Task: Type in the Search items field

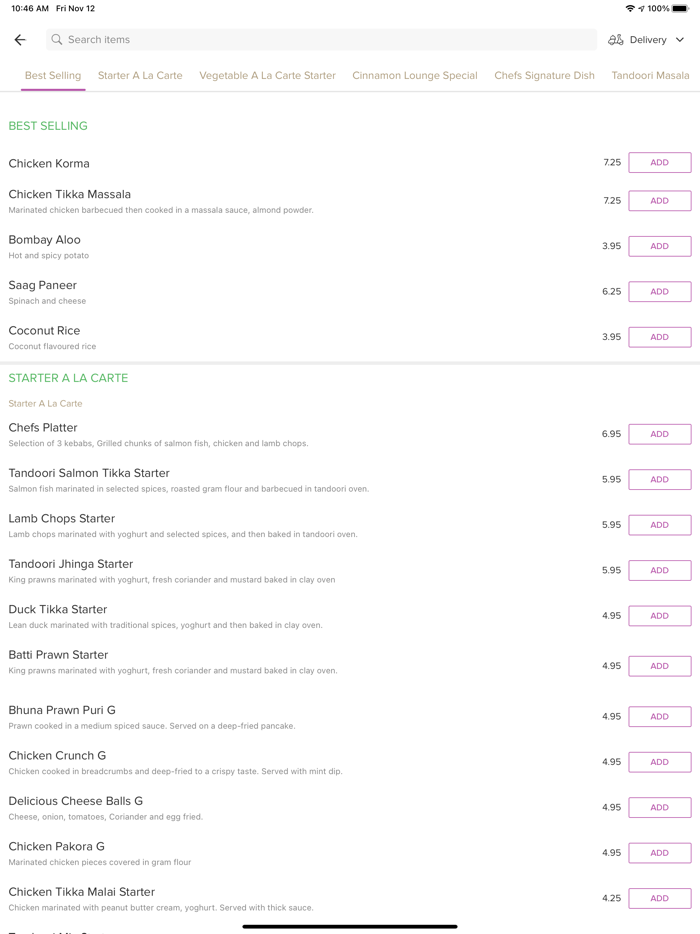Action: tap(320, 40)
